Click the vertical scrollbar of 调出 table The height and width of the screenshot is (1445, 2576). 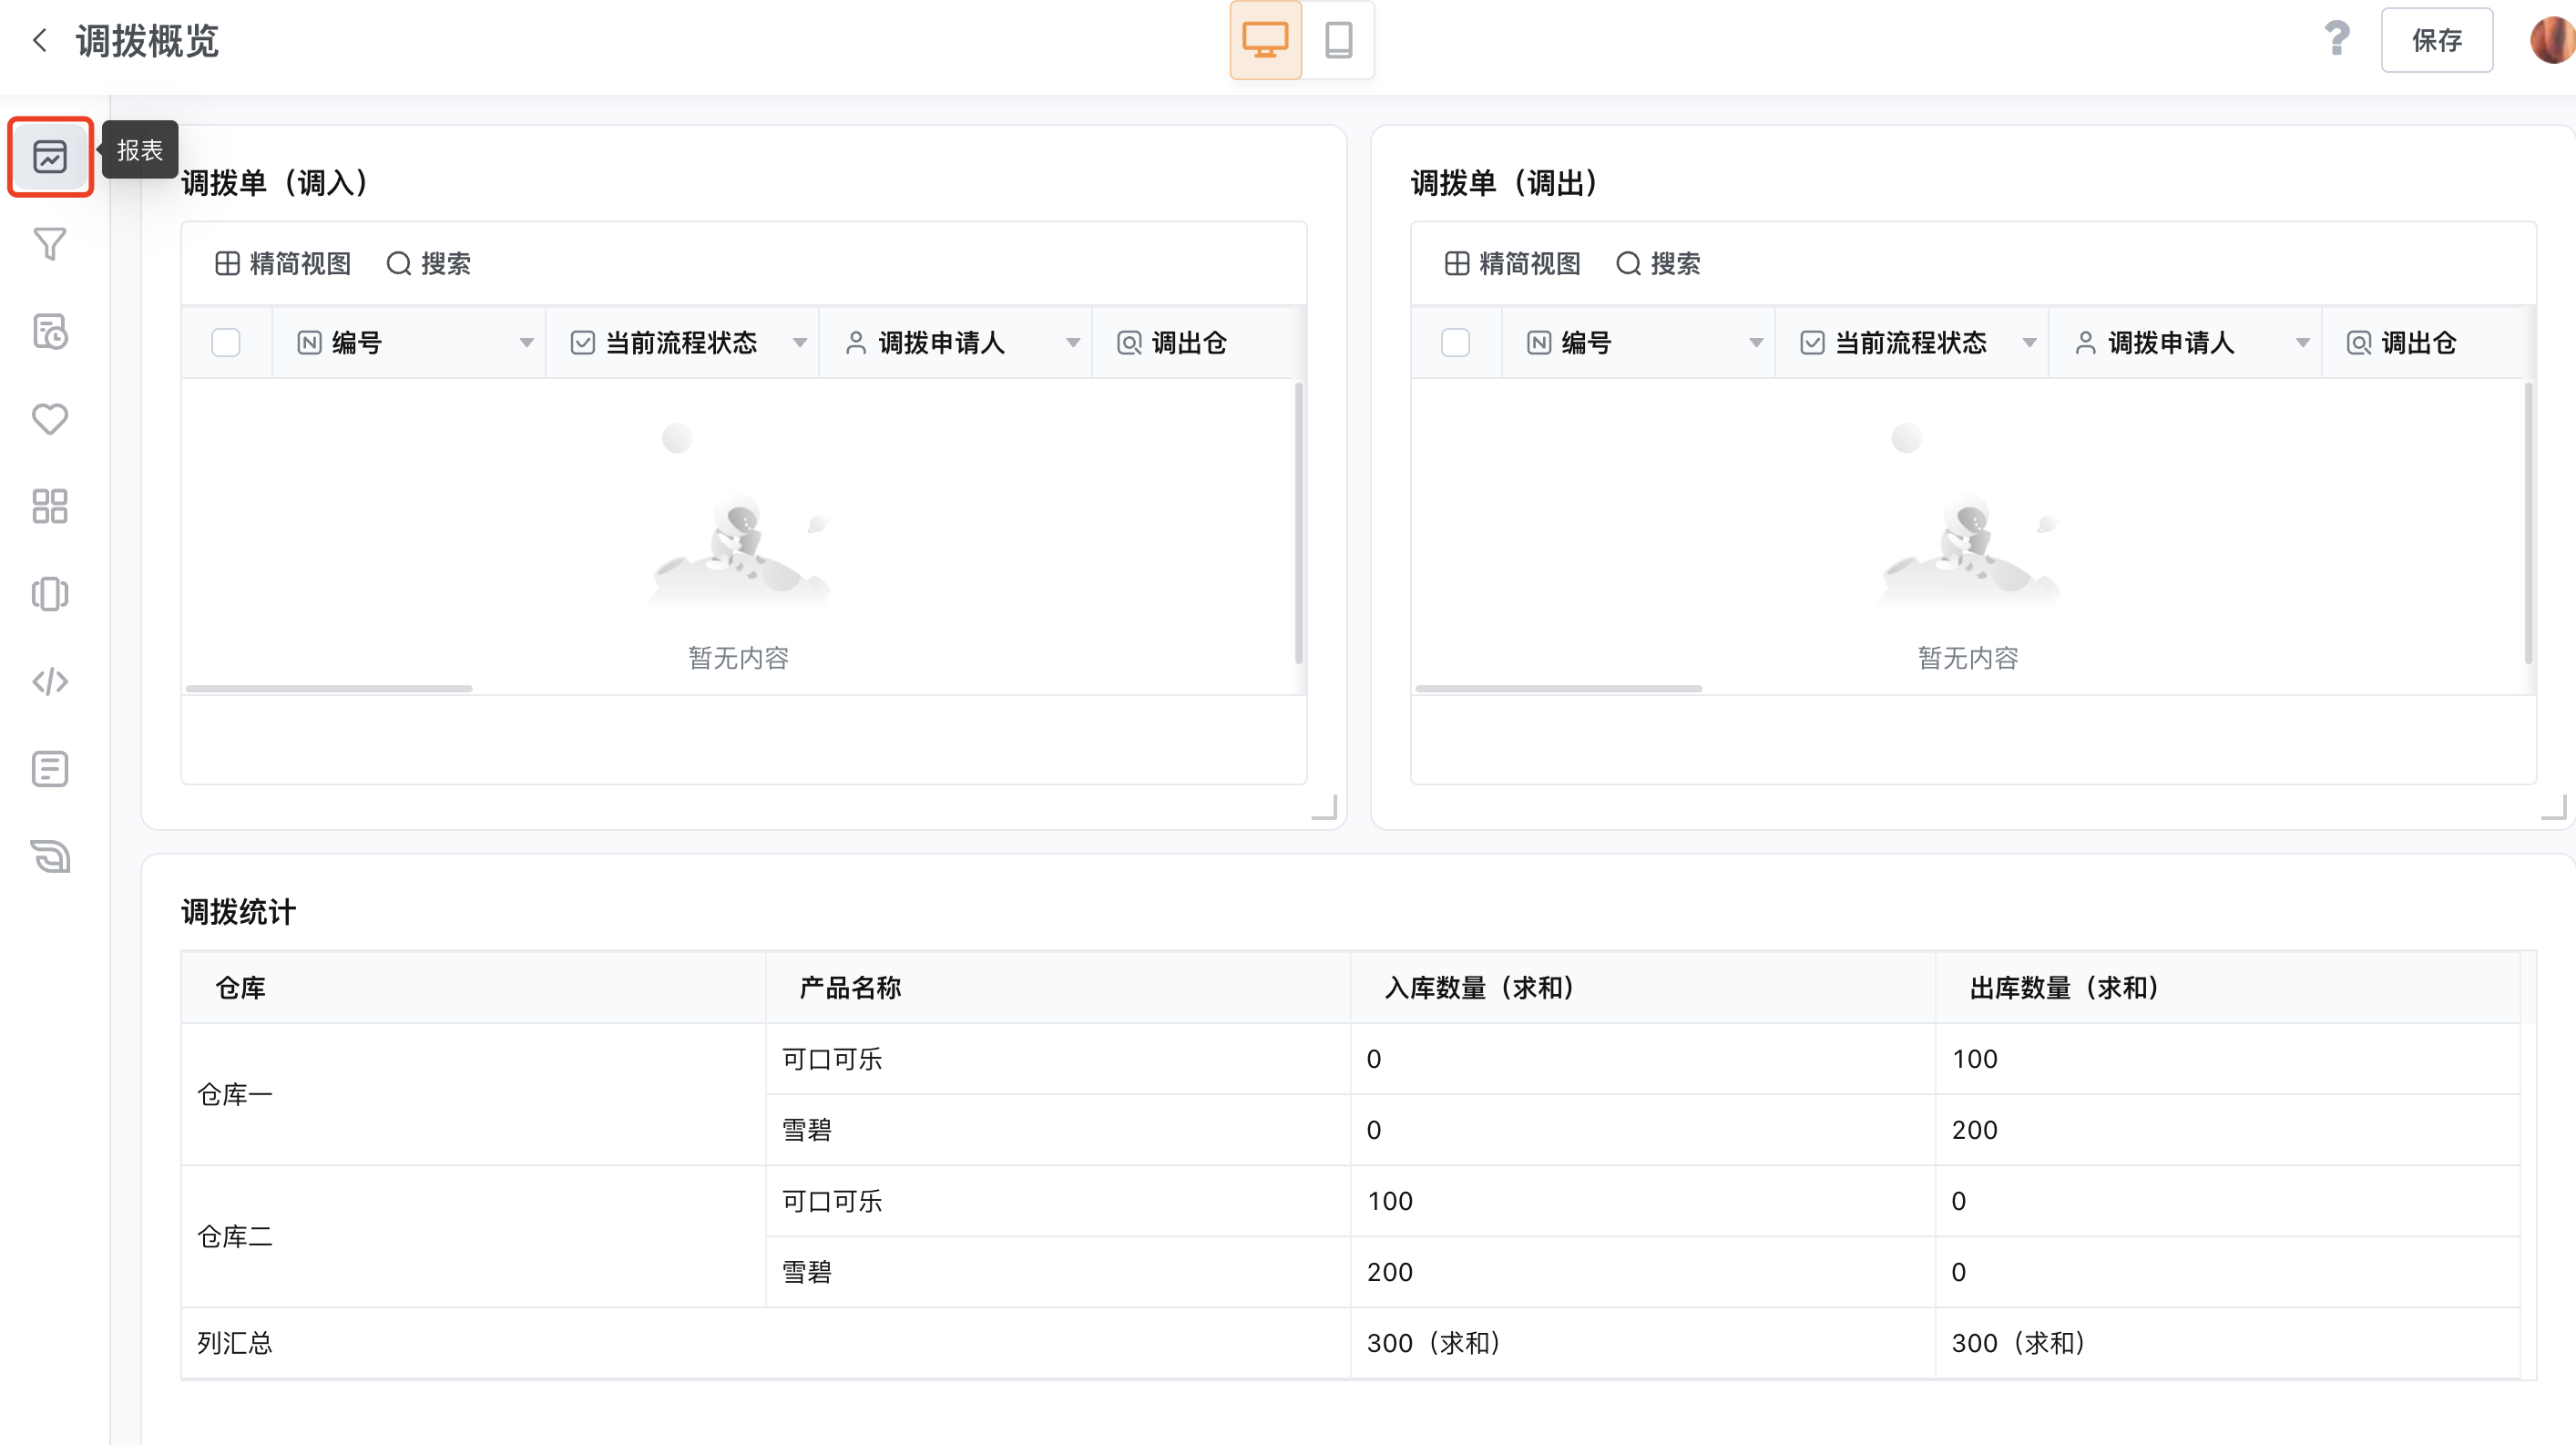tap(2528, 523)
